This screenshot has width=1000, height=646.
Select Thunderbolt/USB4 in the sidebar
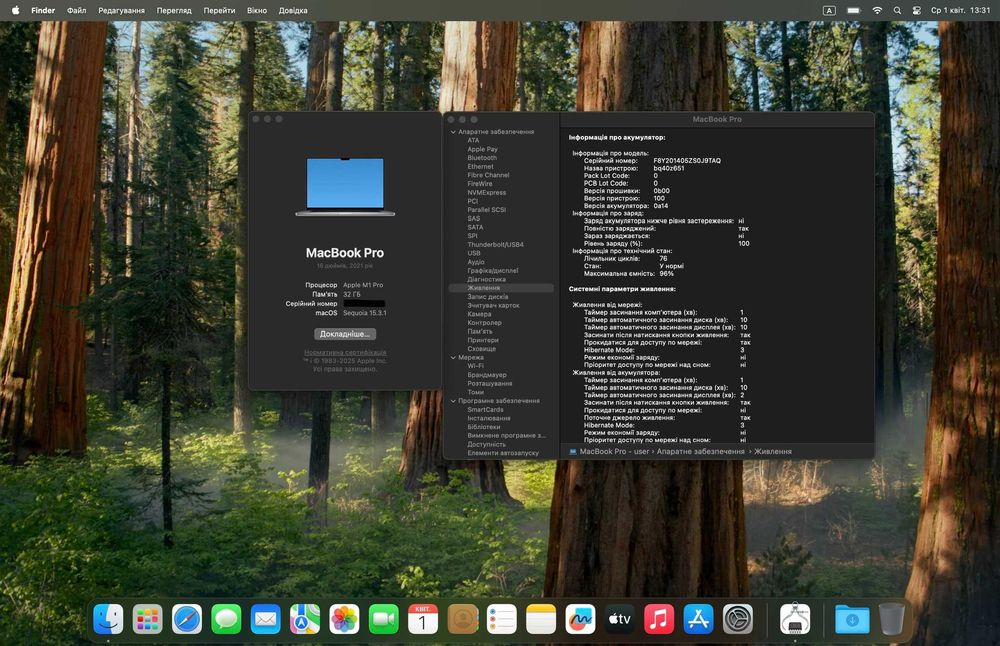coord(496,245)
